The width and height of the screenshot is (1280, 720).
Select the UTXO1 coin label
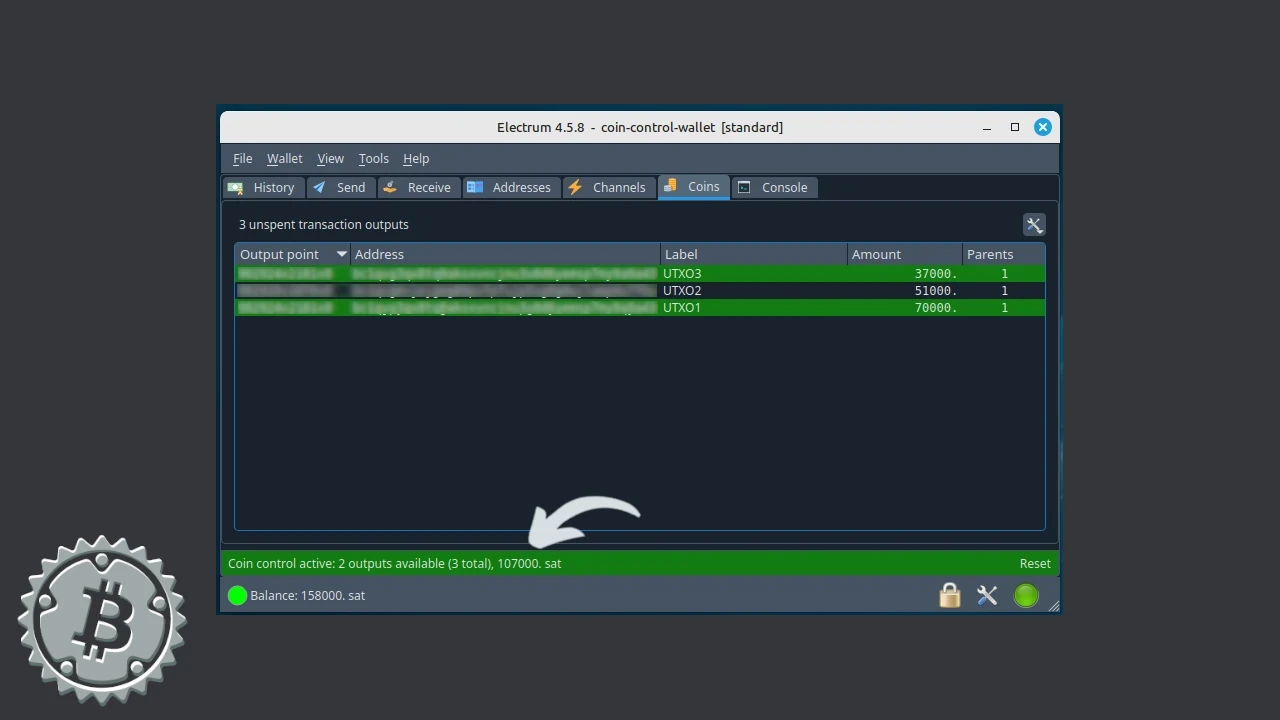[x=682, y=307]
